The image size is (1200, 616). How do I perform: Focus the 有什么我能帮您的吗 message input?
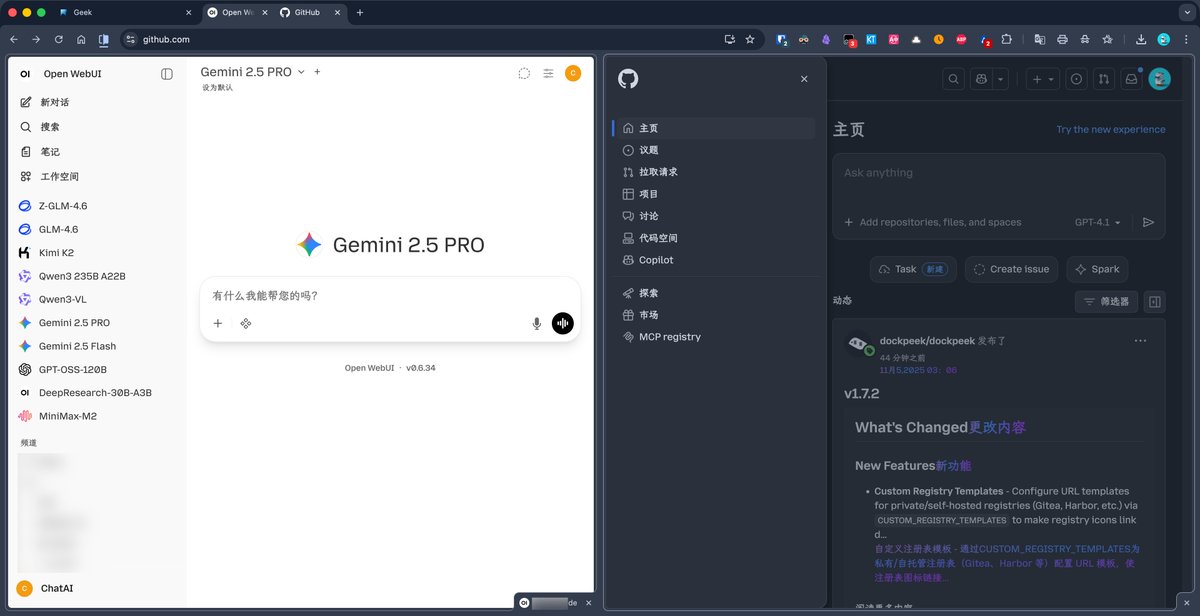point(390,296)
